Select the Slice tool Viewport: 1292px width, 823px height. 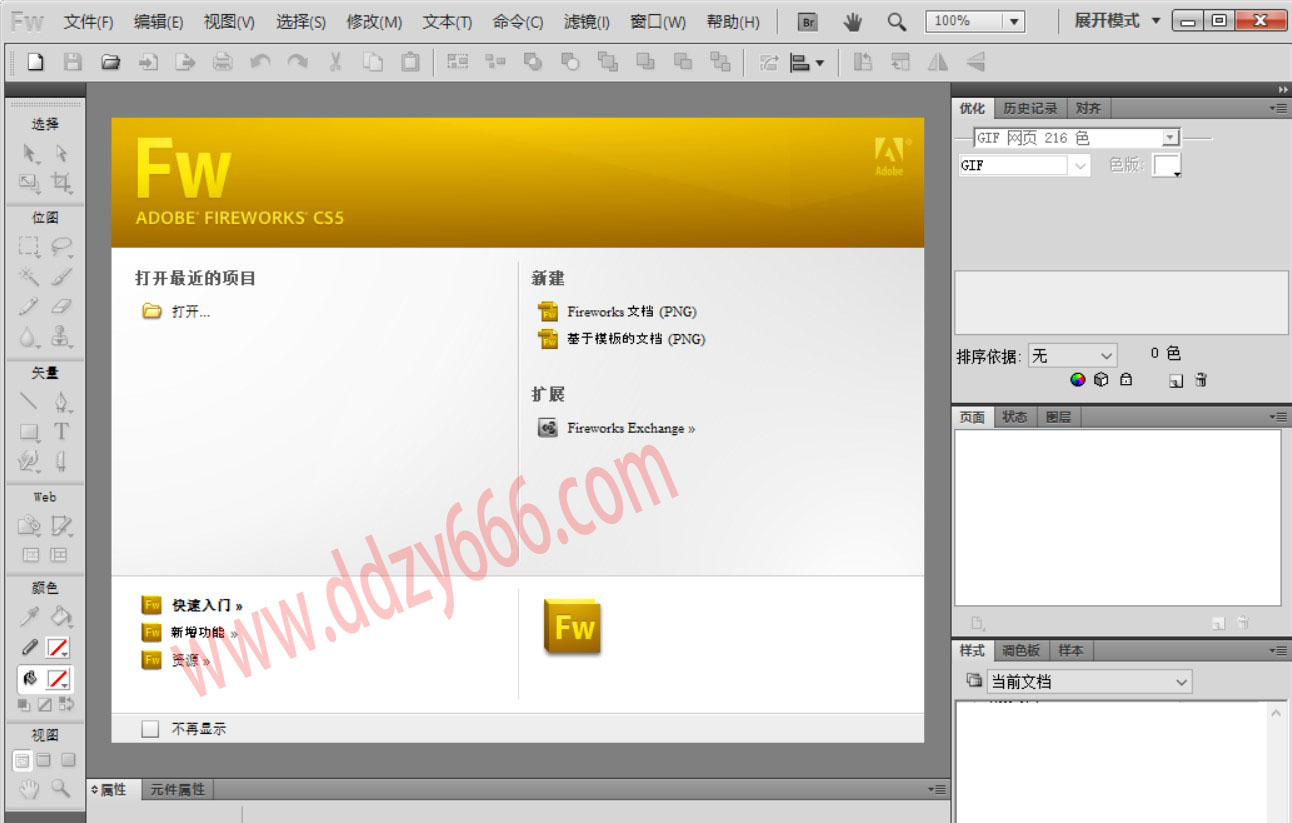(62, 526)
